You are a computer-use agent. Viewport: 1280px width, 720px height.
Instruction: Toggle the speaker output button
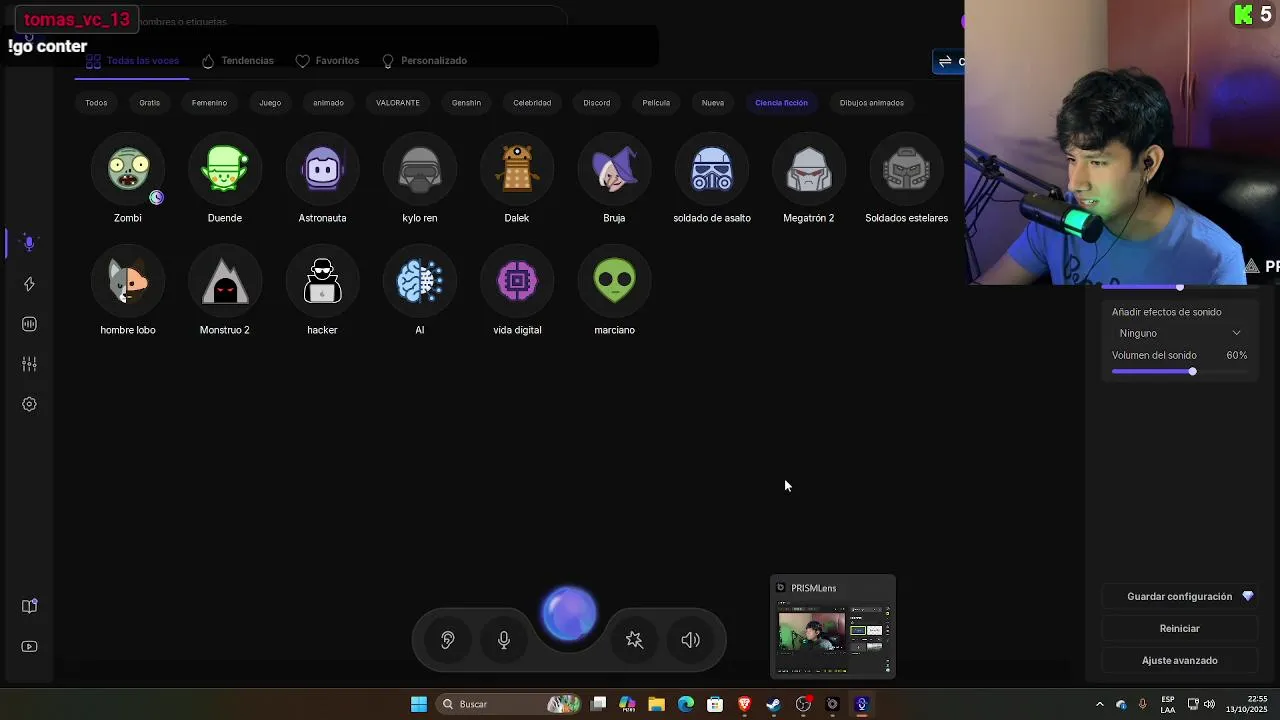691,640
